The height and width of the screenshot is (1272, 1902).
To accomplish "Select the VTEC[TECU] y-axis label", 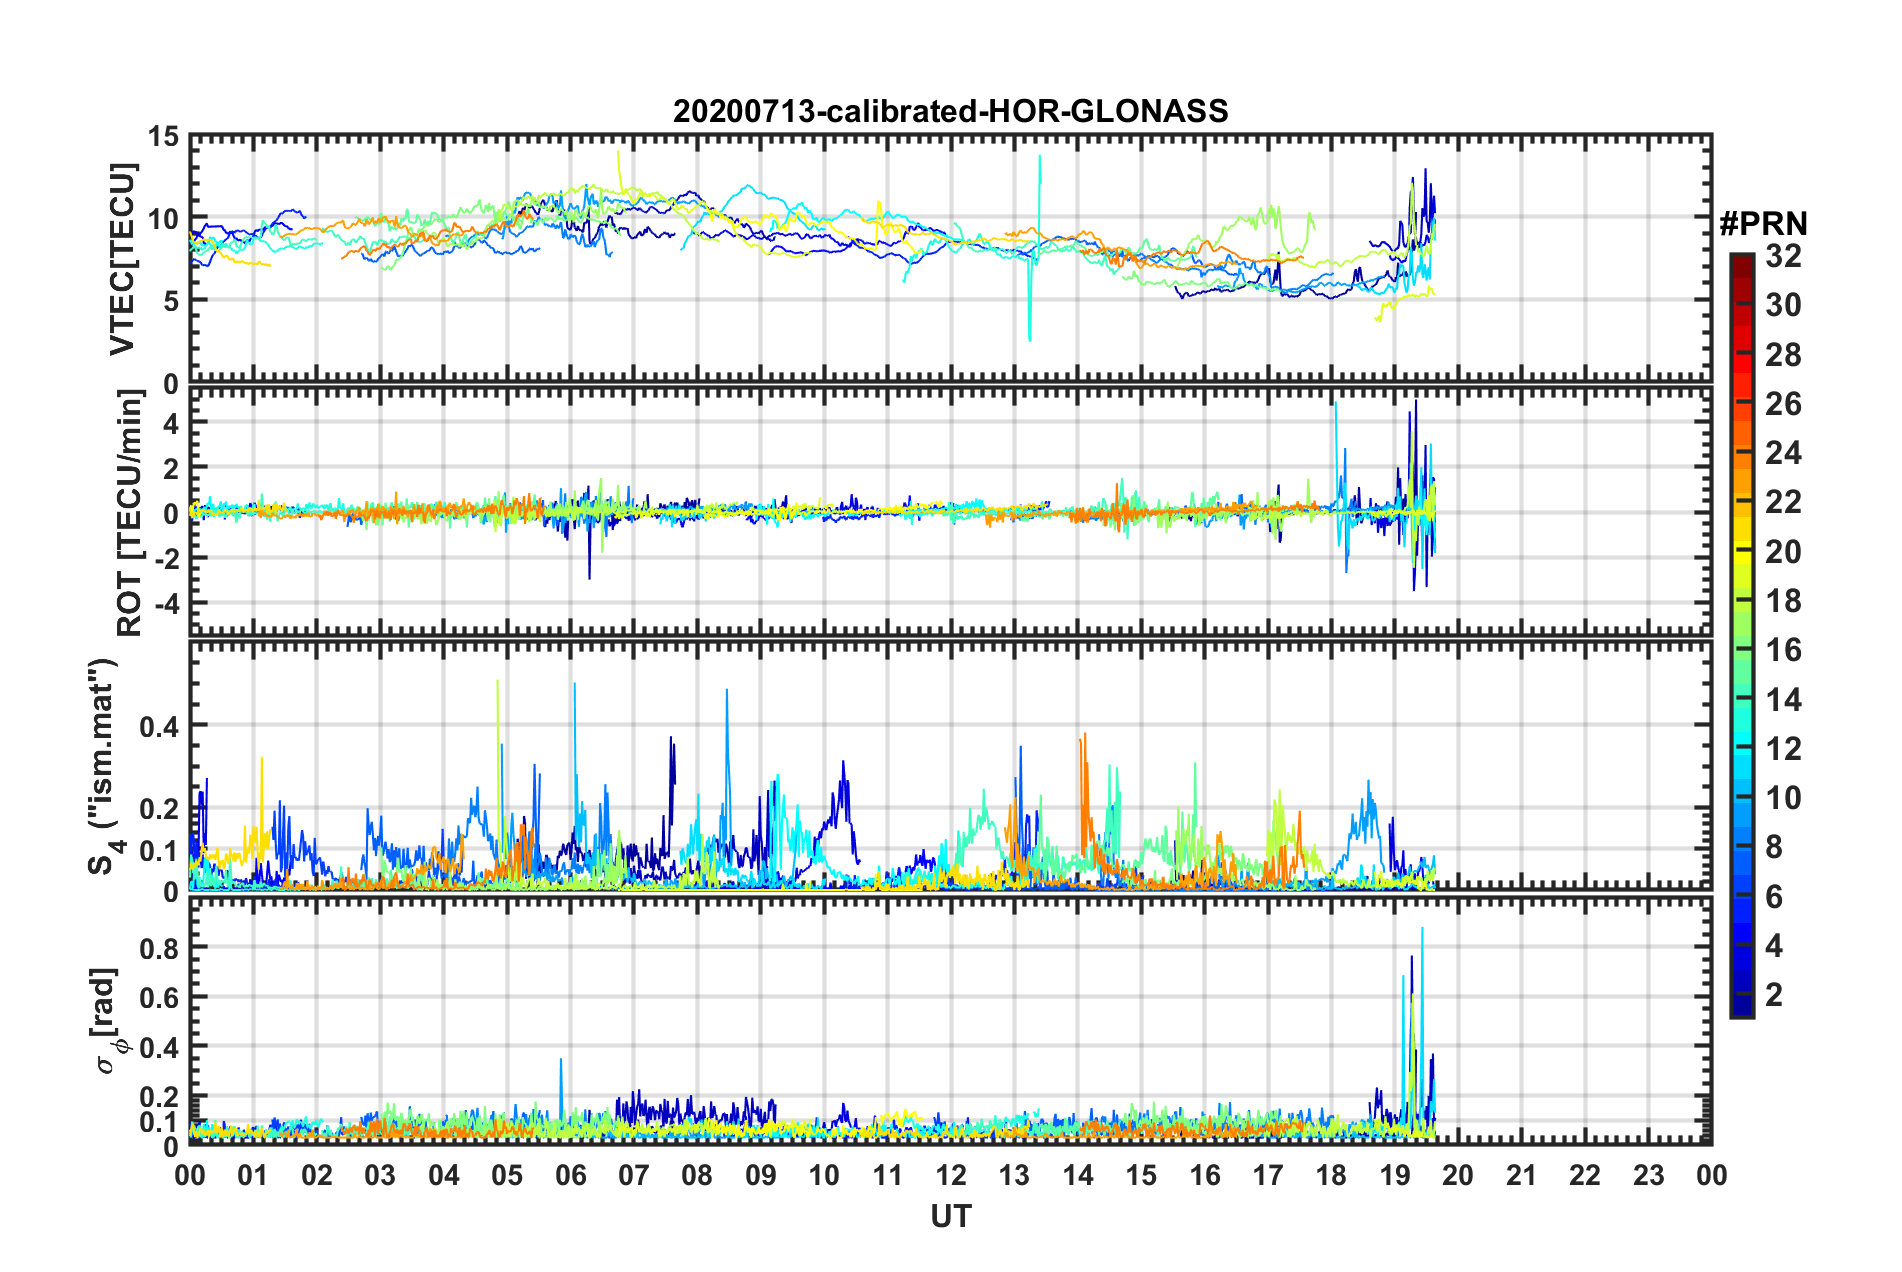I will (x=122, y=259).
